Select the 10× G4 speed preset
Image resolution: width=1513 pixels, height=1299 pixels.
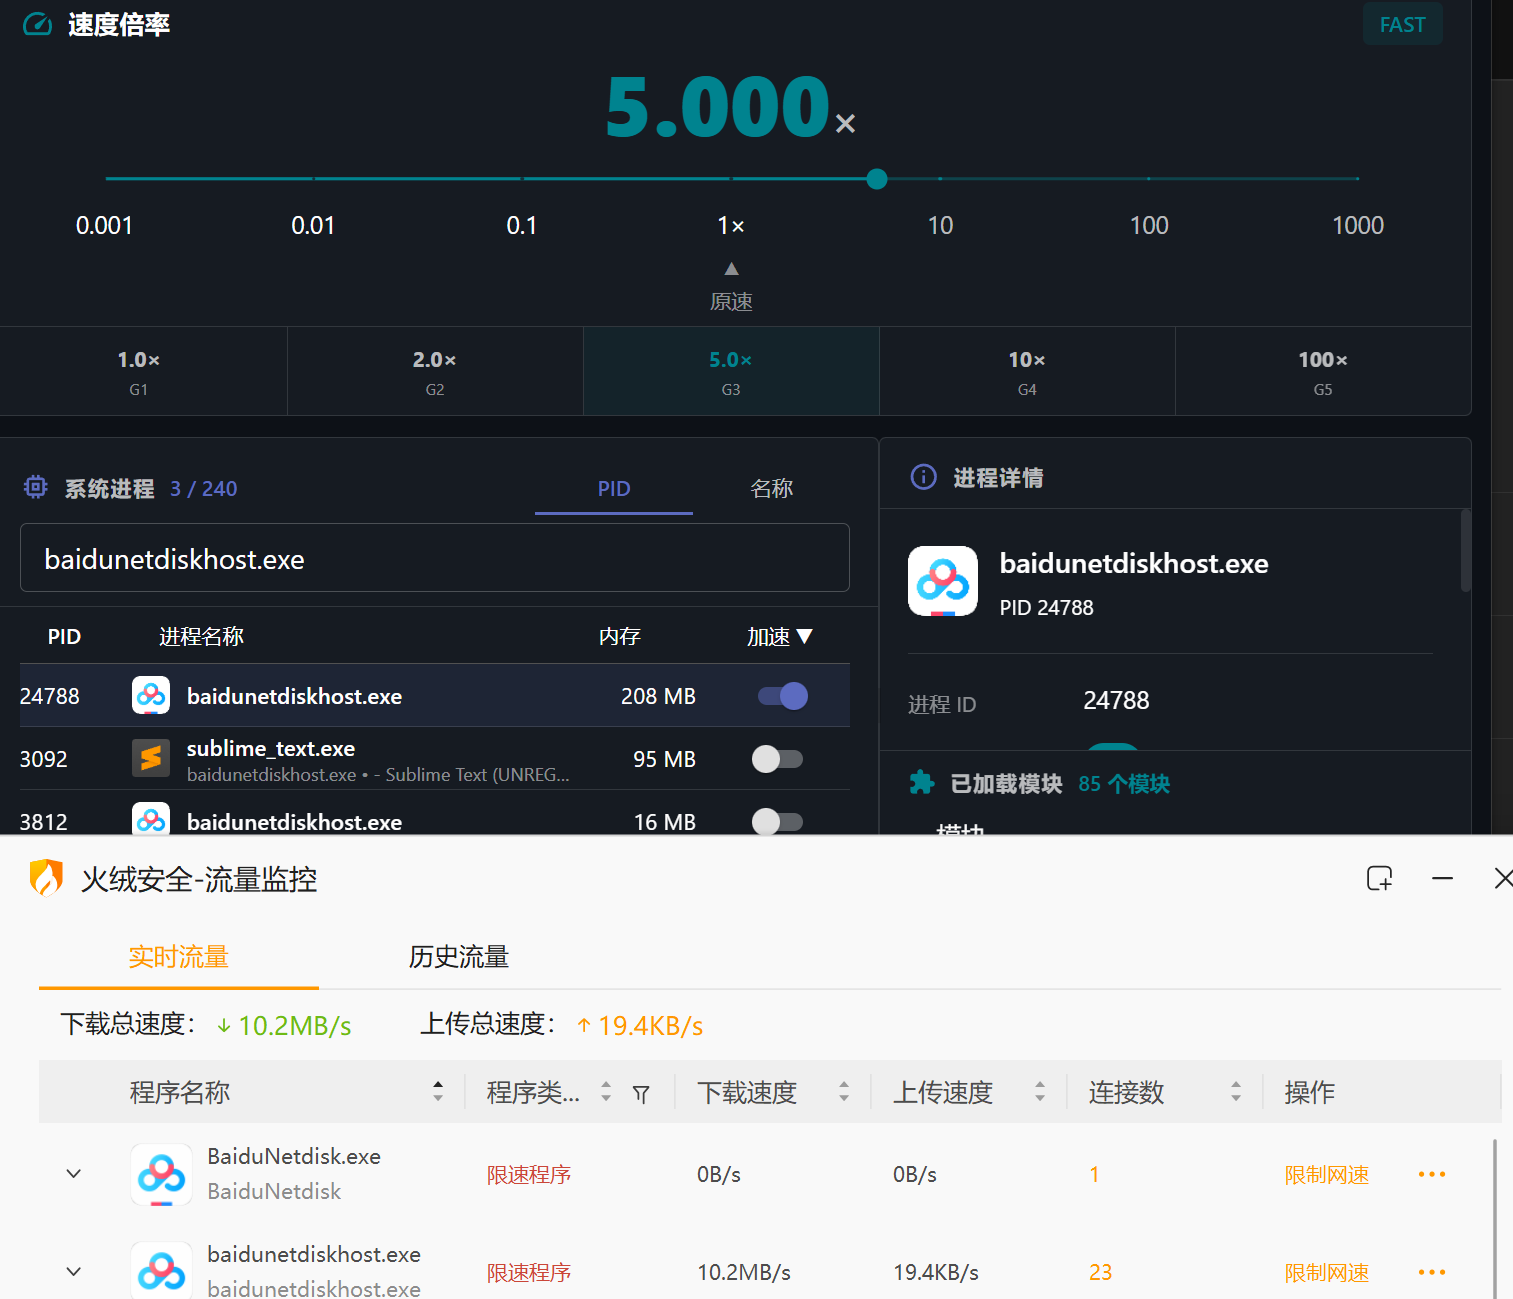[1027, 371]
